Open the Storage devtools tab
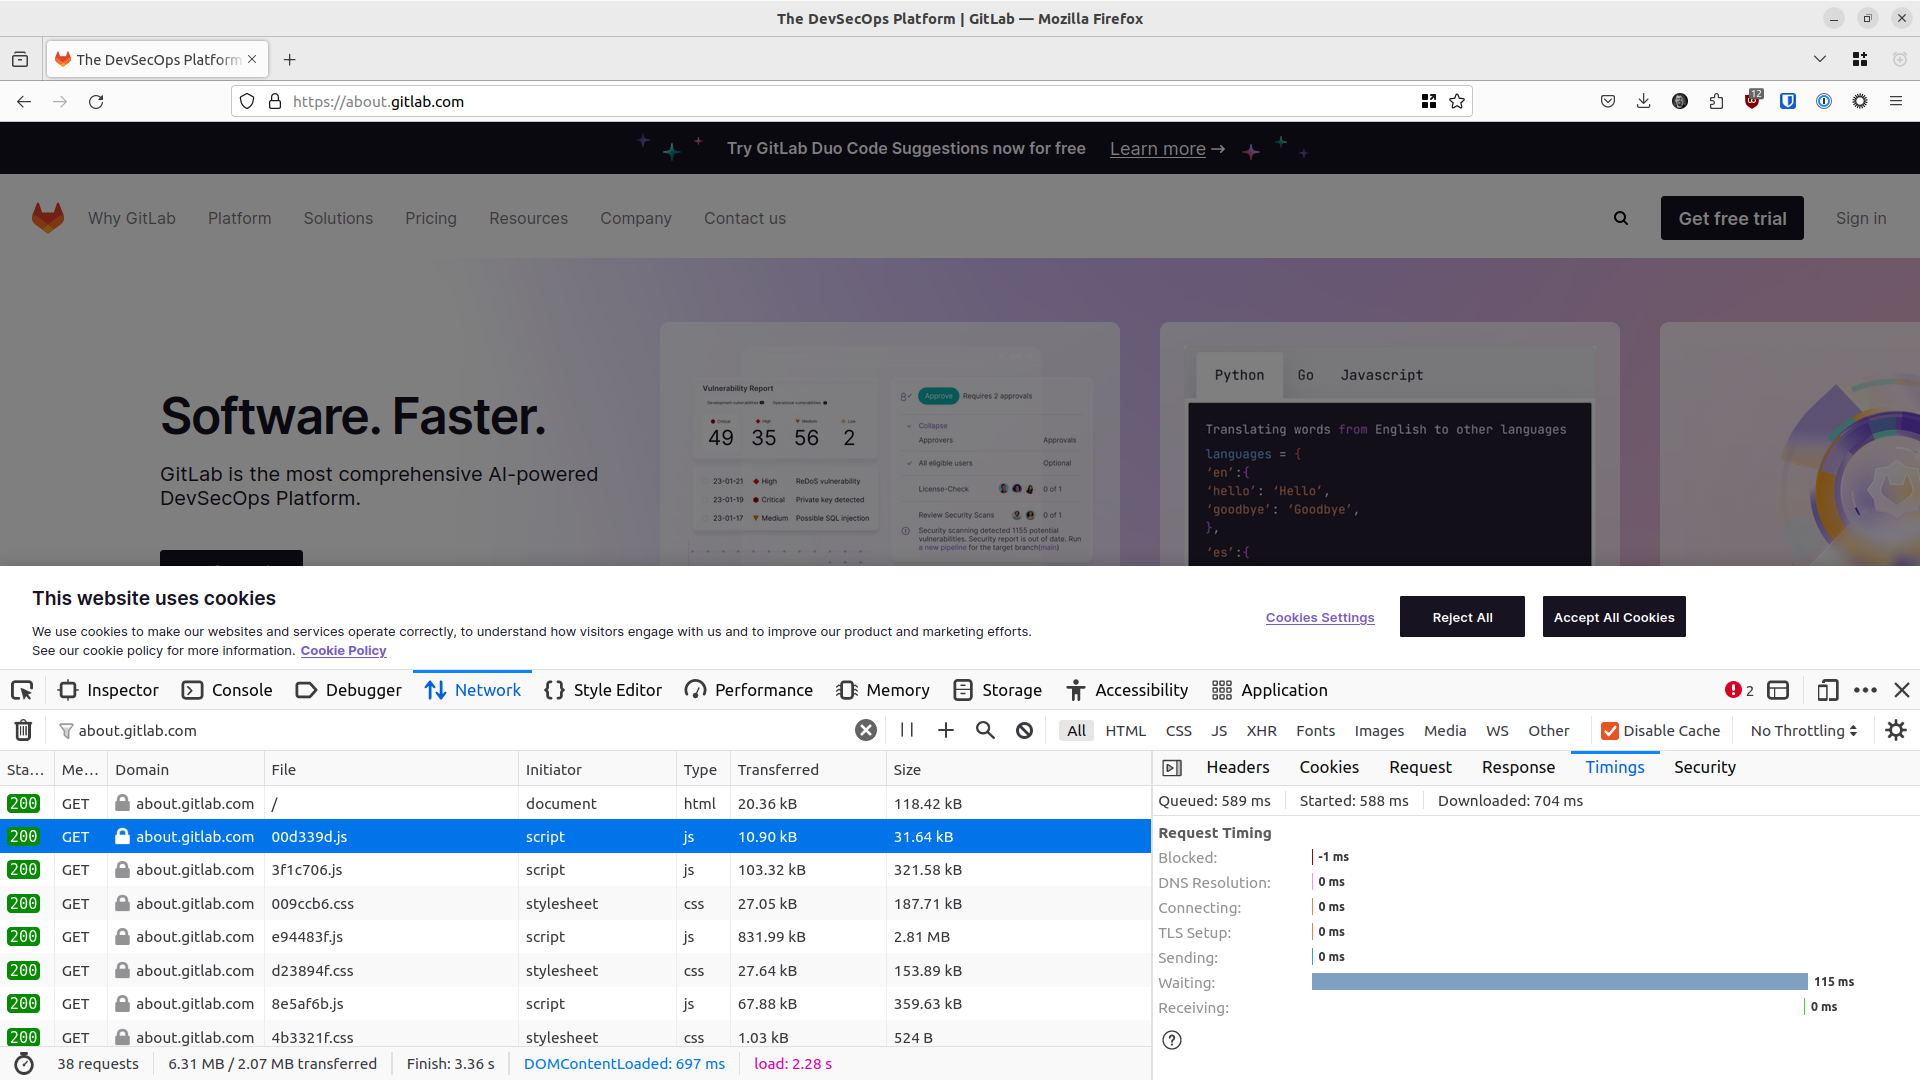The height and width of the screenshot is (1080, 1920). (998, 690)
